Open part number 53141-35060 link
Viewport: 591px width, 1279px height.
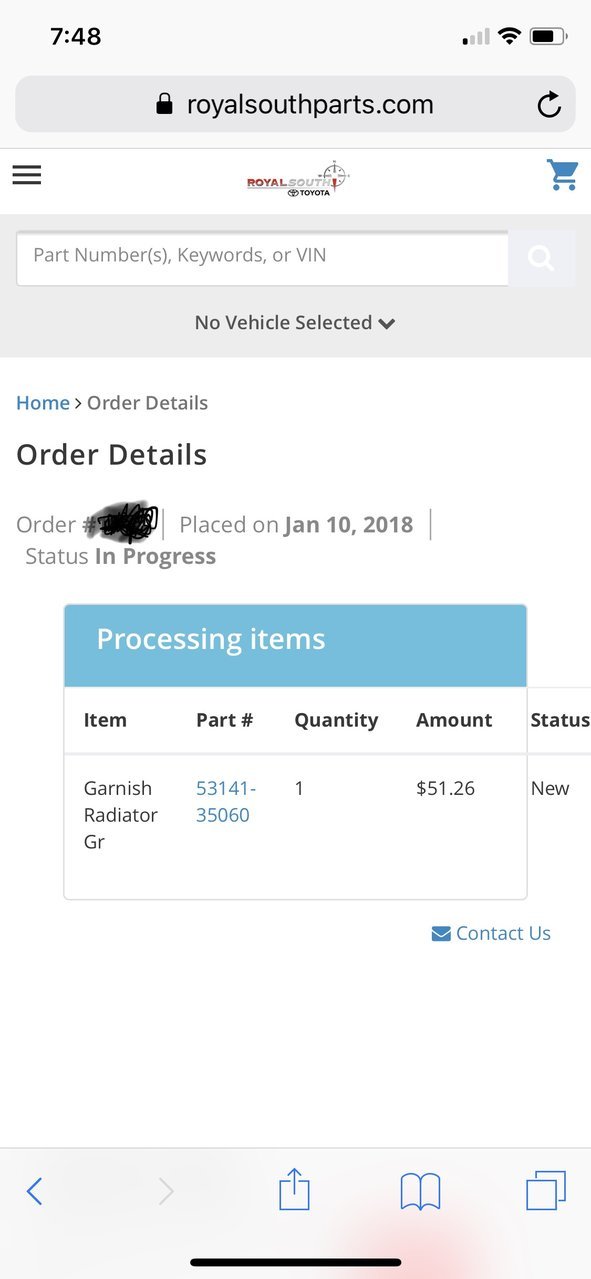226,802
